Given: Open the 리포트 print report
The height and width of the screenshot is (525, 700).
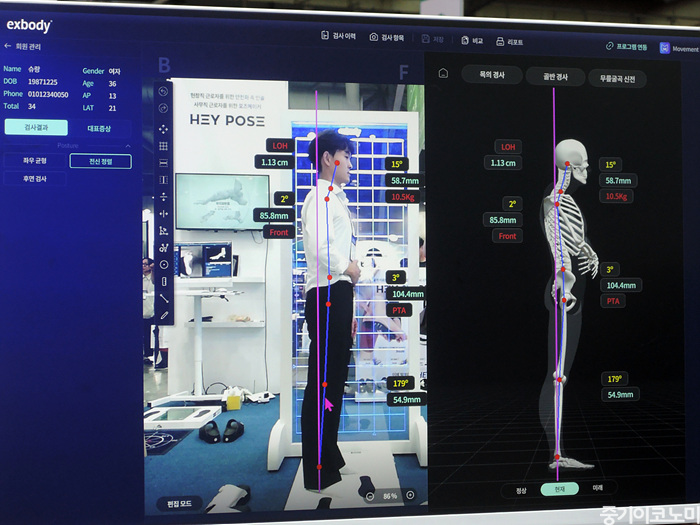Looking at the screenshot, I should pyautogui.click(x=509, y=42).
